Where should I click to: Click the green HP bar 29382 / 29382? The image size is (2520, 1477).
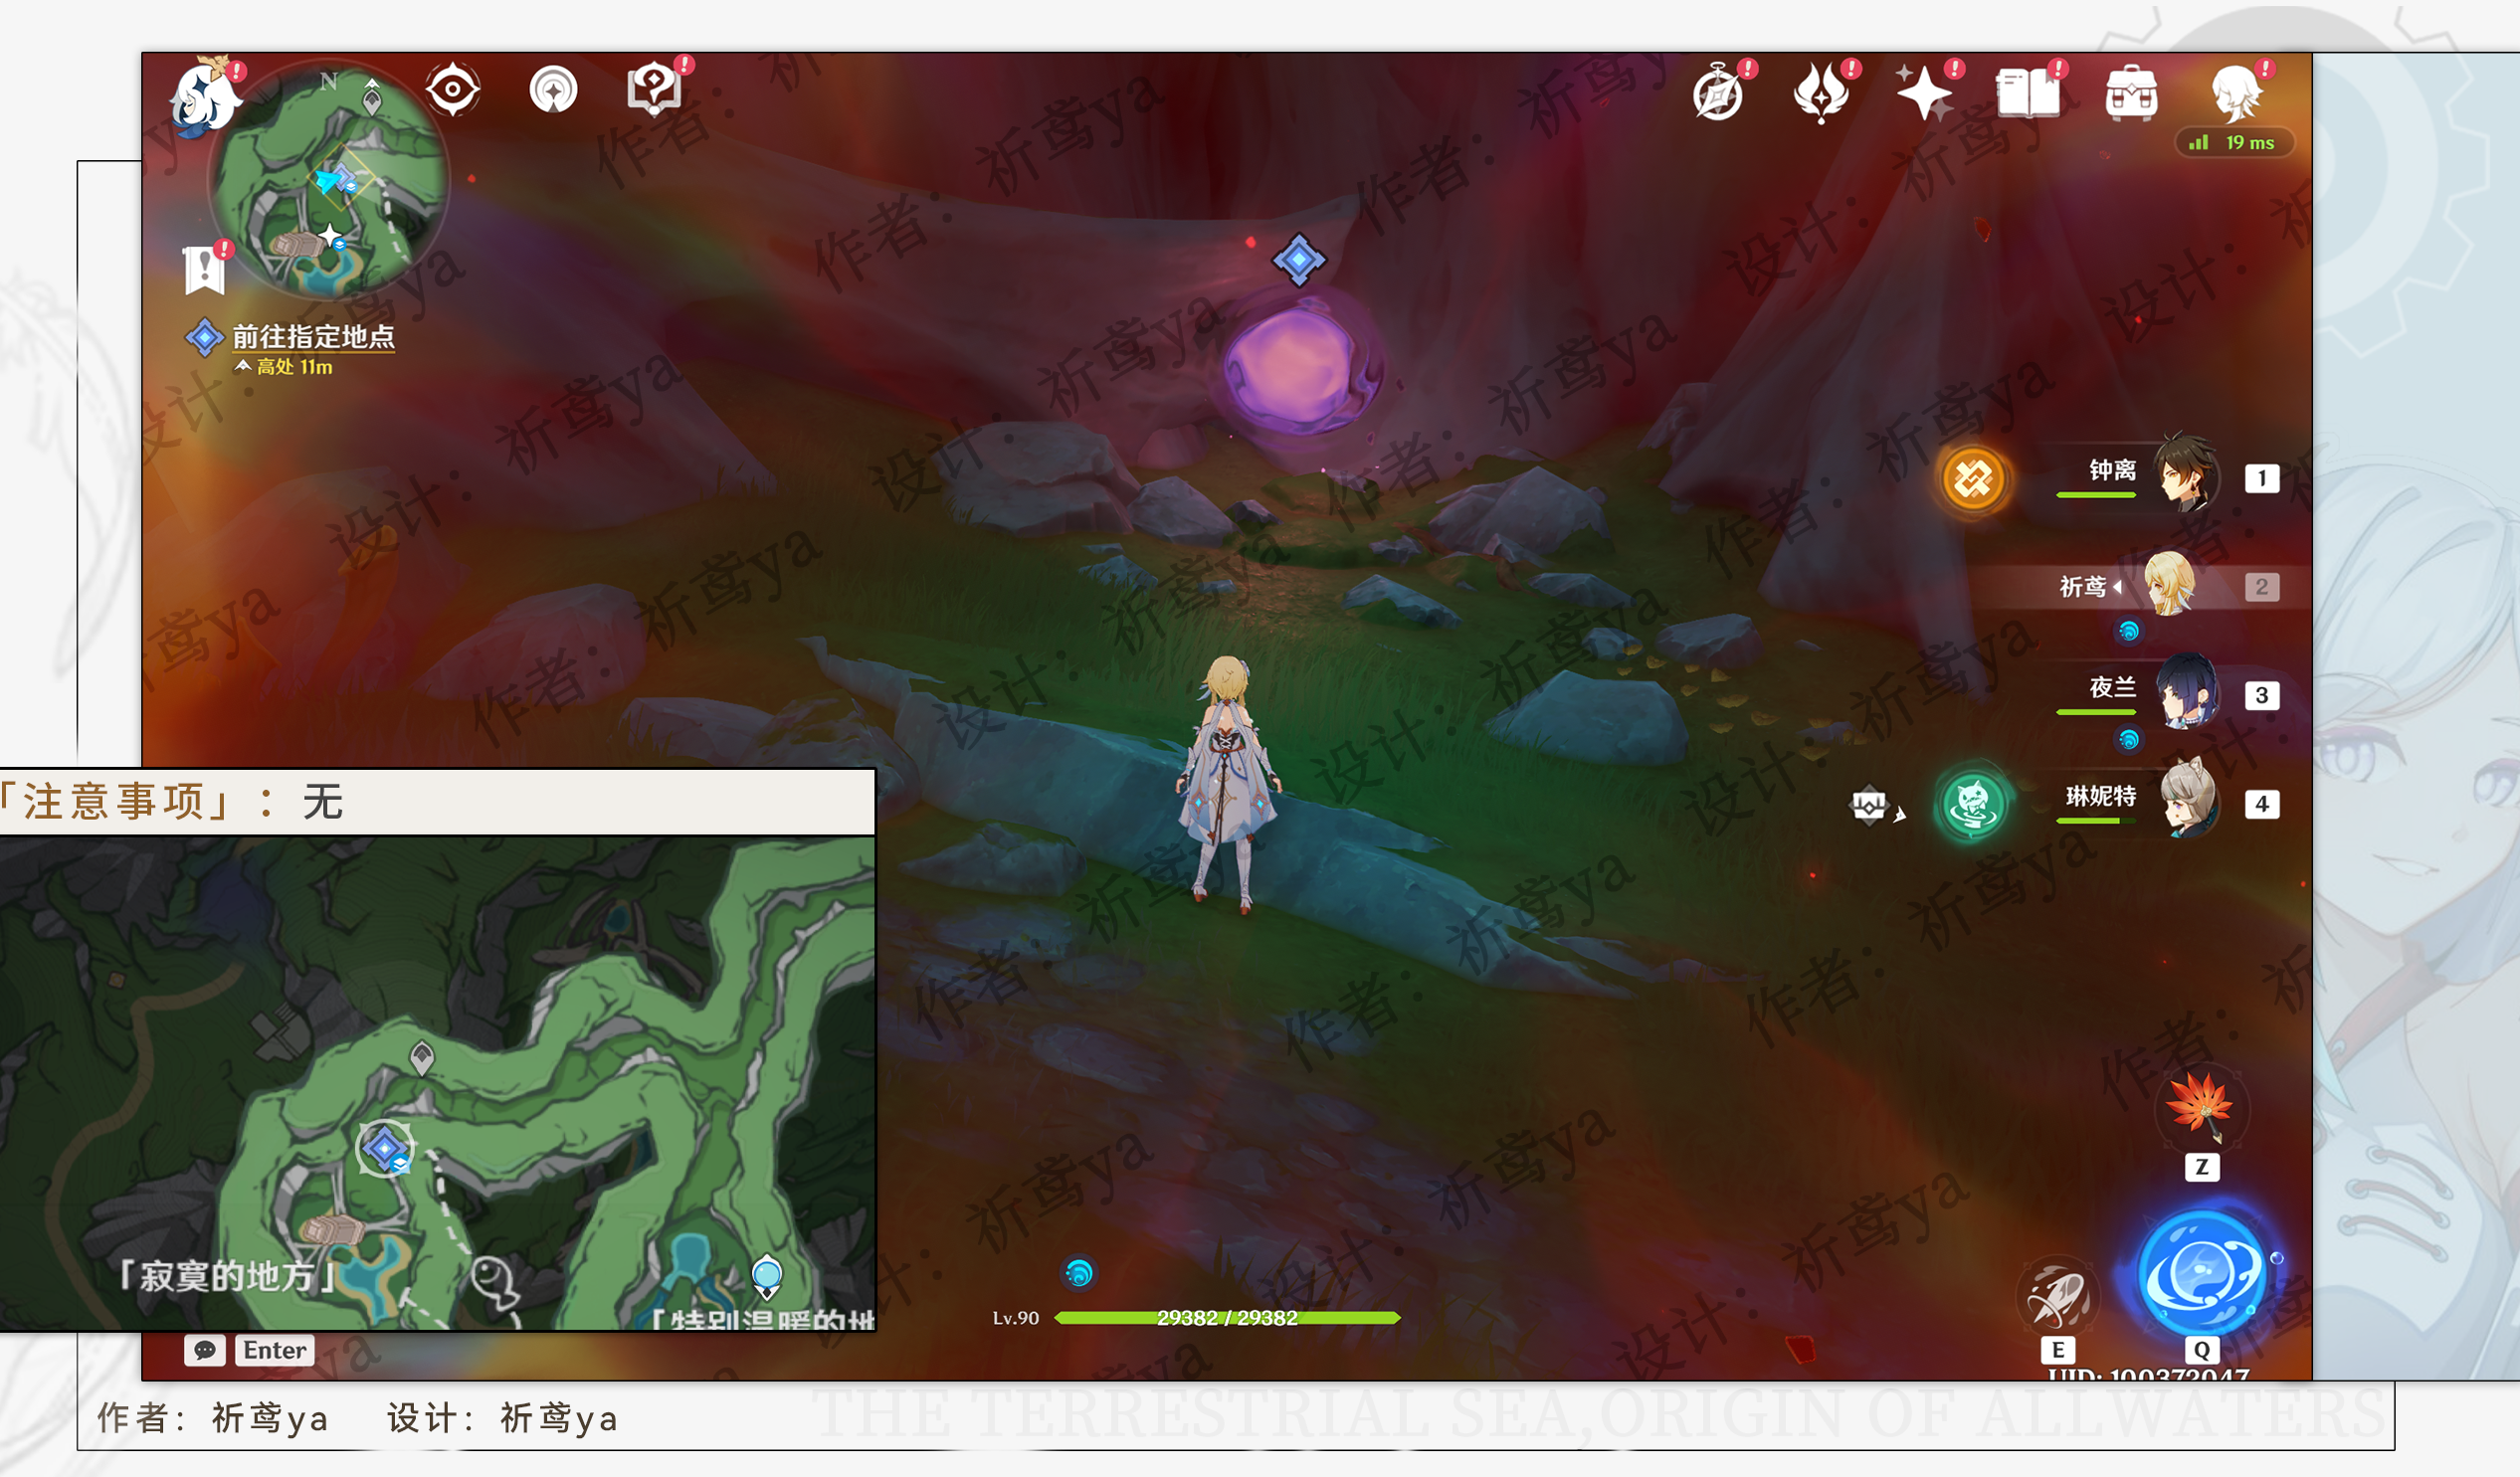tap(1228, 1318)
